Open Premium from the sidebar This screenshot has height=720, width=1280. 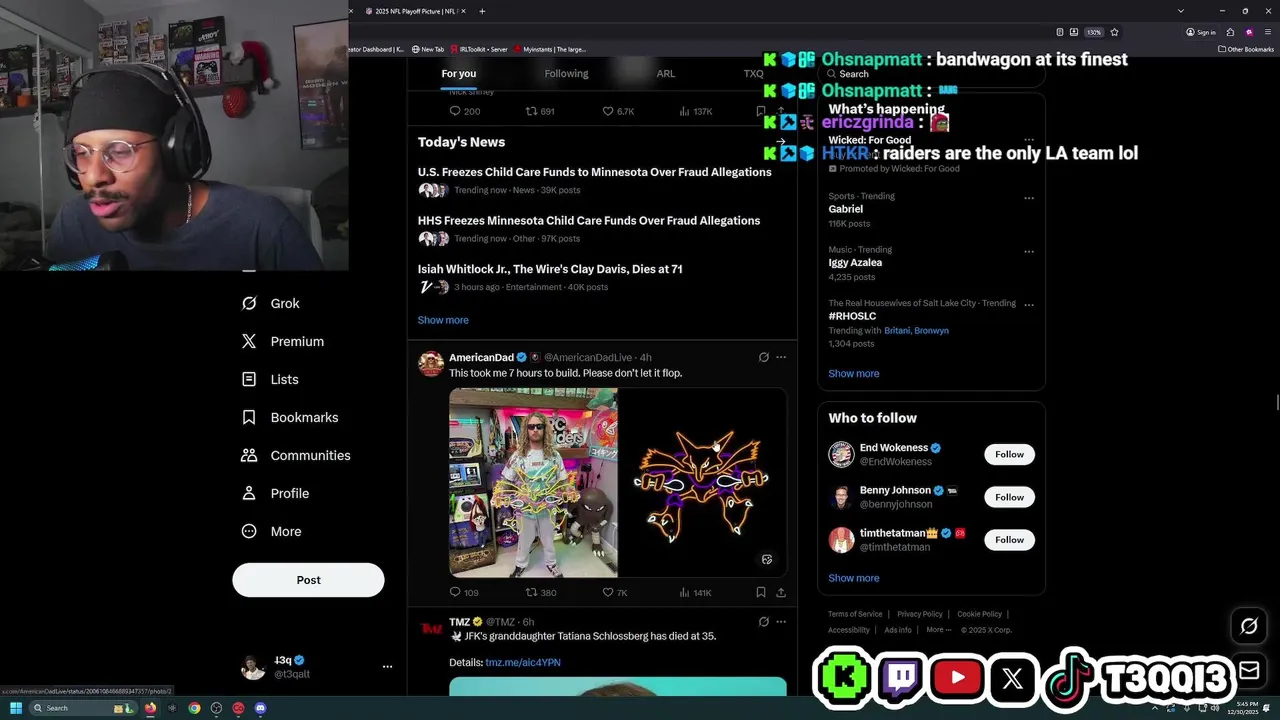(x=283, y=341)
